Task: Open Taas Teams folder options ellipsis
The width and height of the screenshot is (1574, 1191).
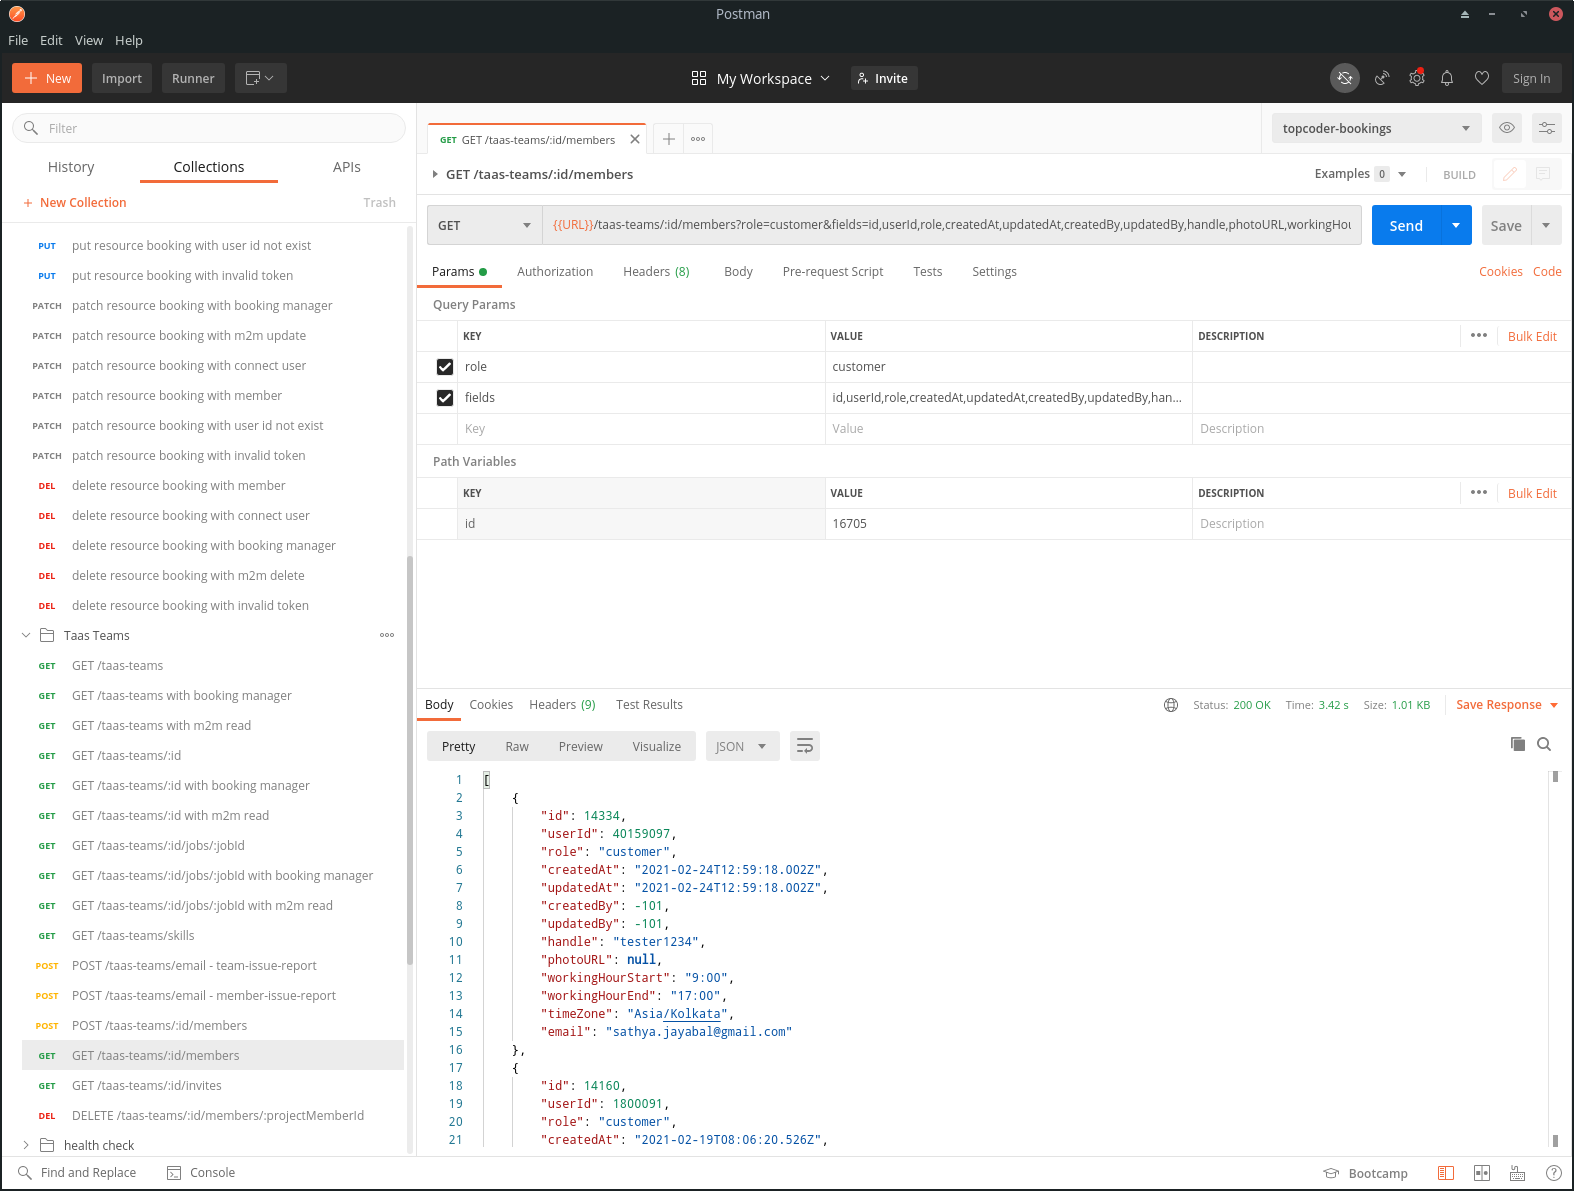Action: tap(387, 635)
